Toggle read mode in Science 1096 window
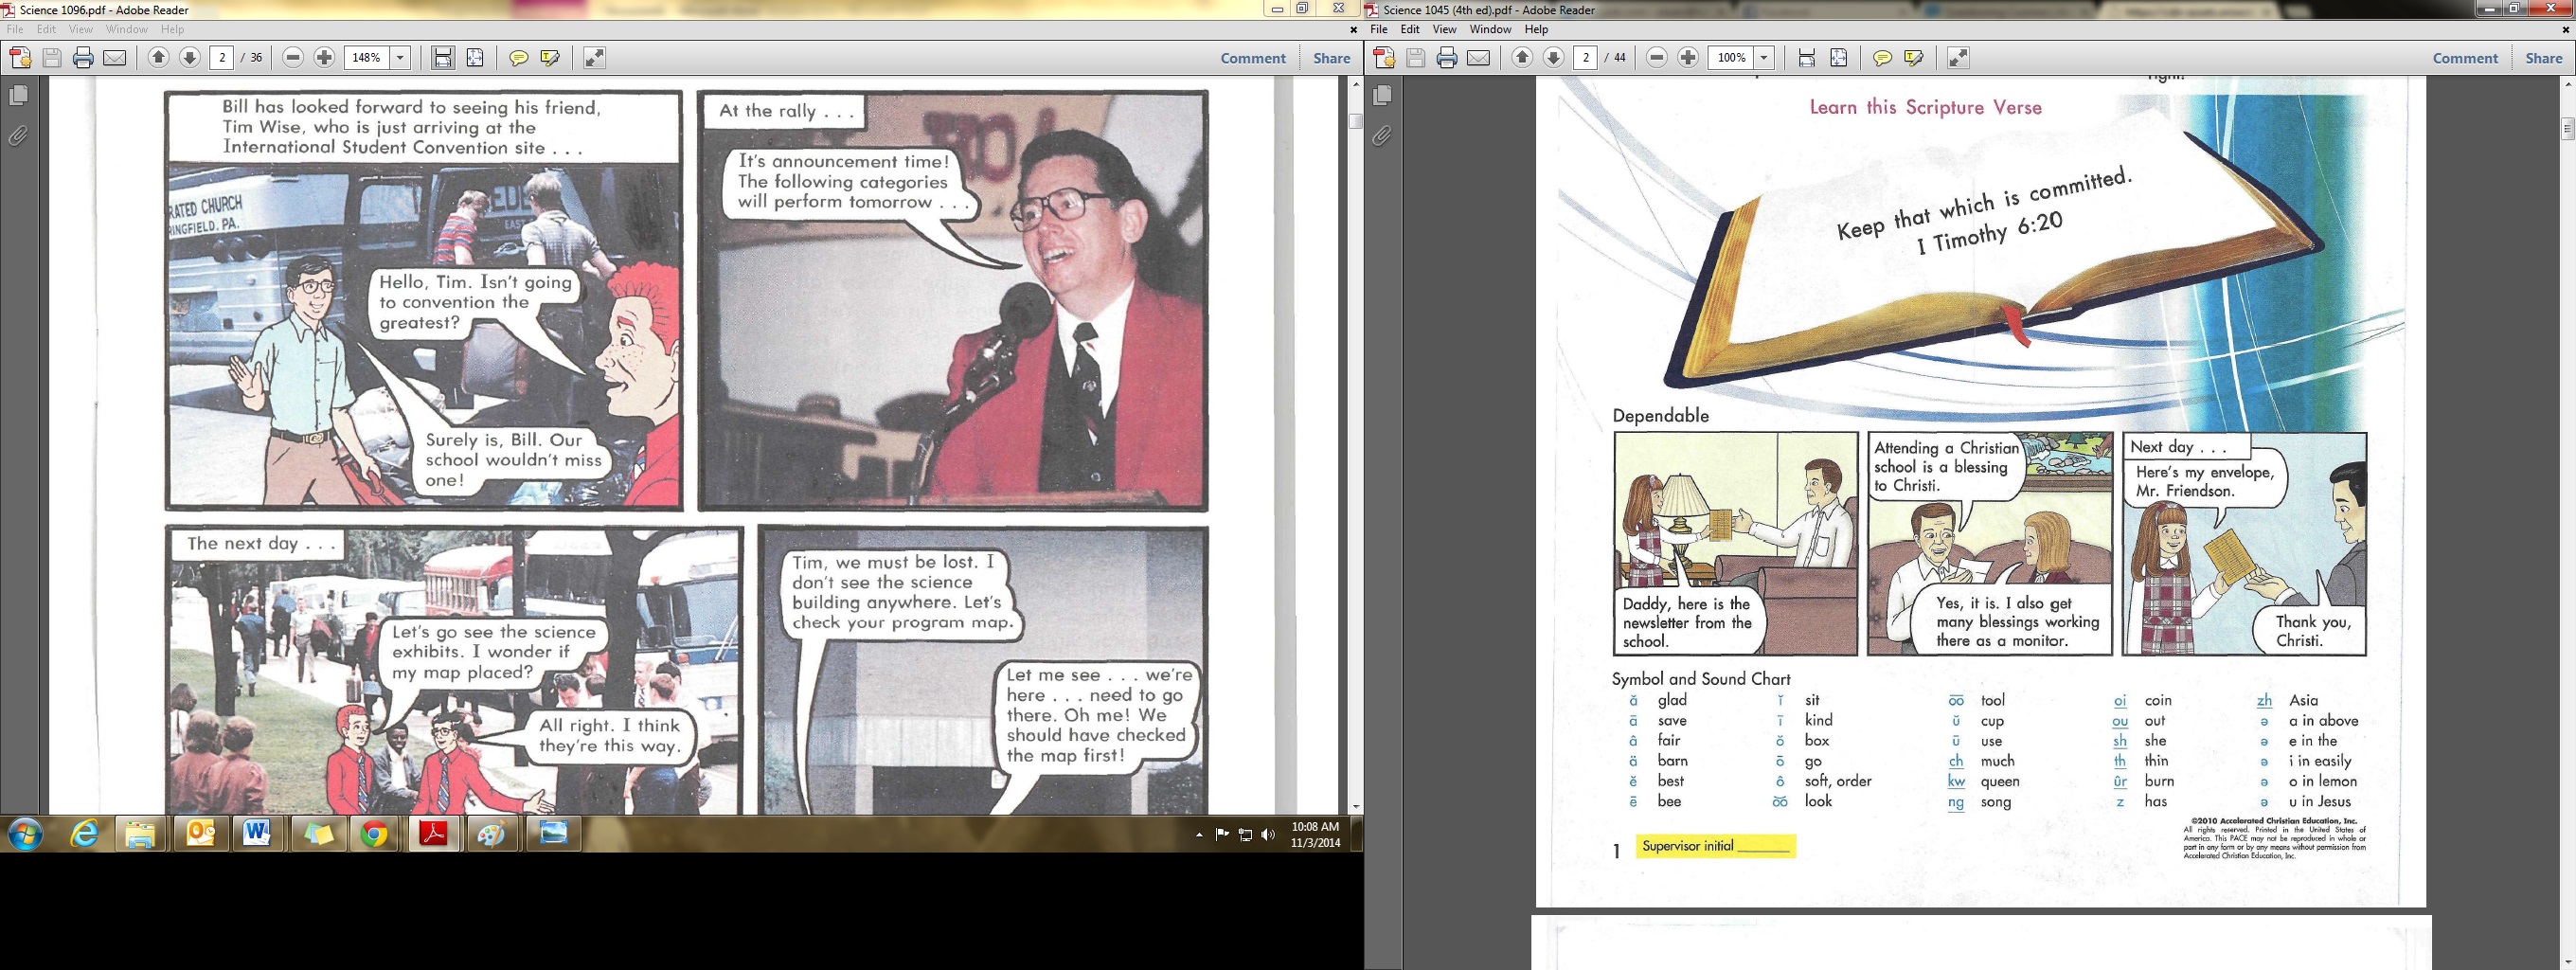The image size is (2576, 970). (594, 58)
